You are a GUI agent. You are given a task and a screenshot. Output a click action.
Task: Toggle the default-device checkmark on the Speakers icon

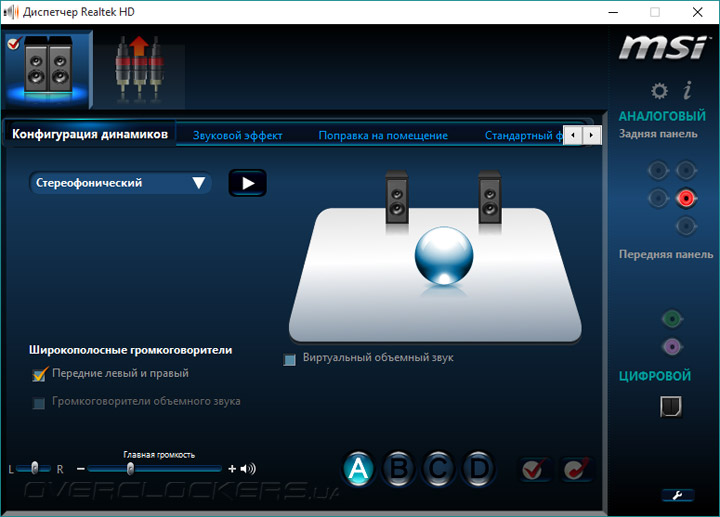click(x=14, y=44)
